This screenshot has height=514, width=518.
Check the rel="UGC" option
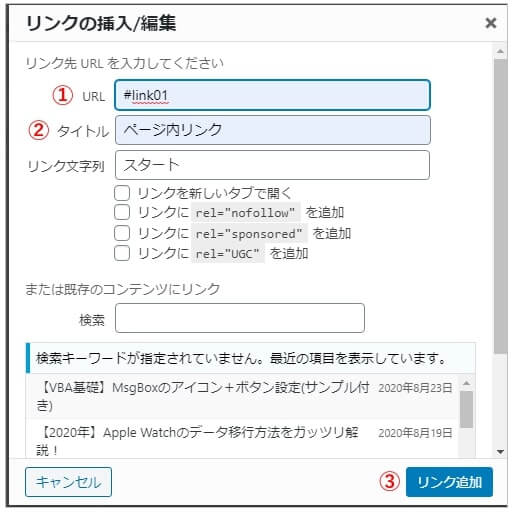click(122, 253)
